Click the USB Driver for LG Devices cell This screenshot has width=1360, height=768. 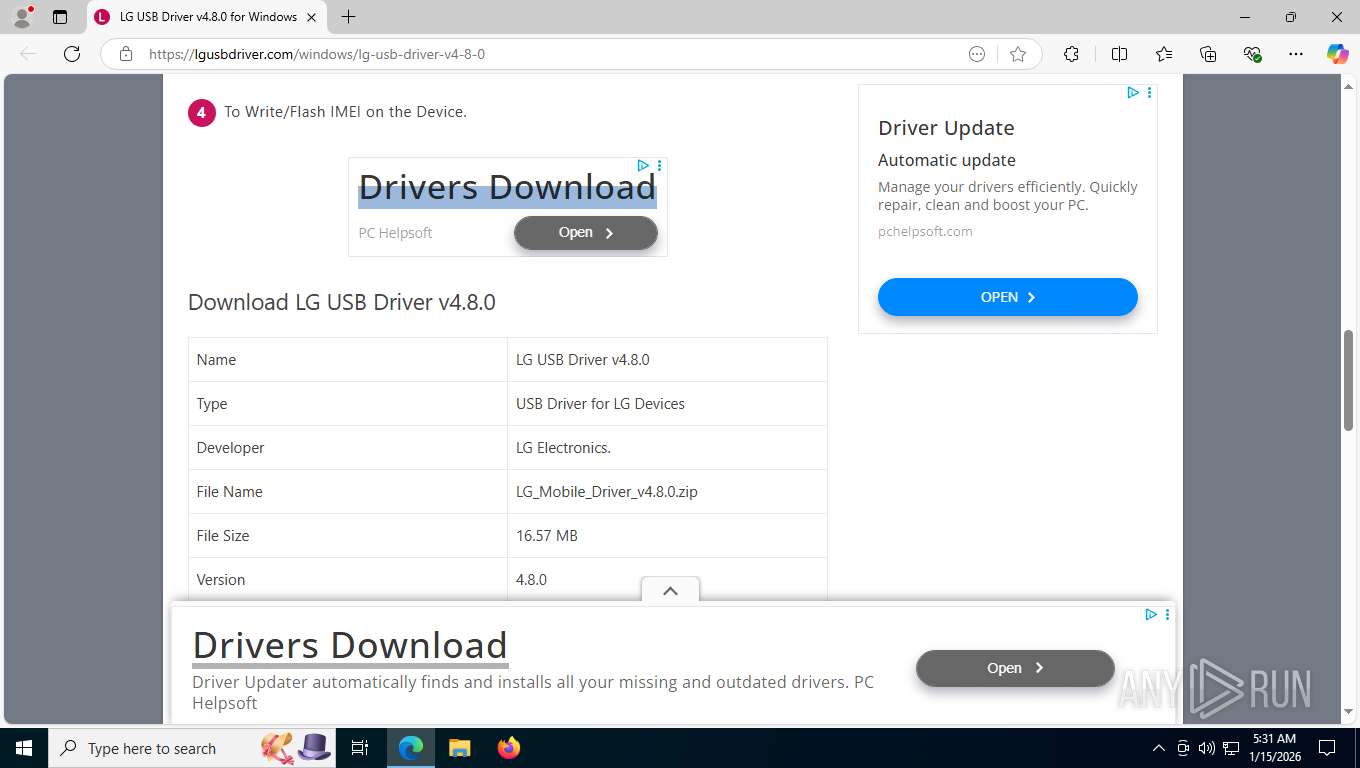667,404
